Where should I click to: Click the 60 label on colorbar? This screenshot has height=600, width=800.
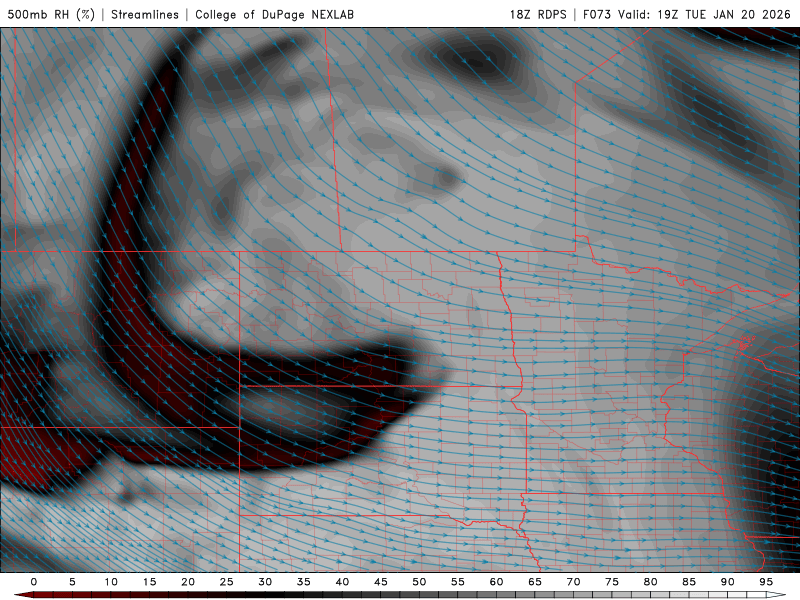(x=496, y=582)
